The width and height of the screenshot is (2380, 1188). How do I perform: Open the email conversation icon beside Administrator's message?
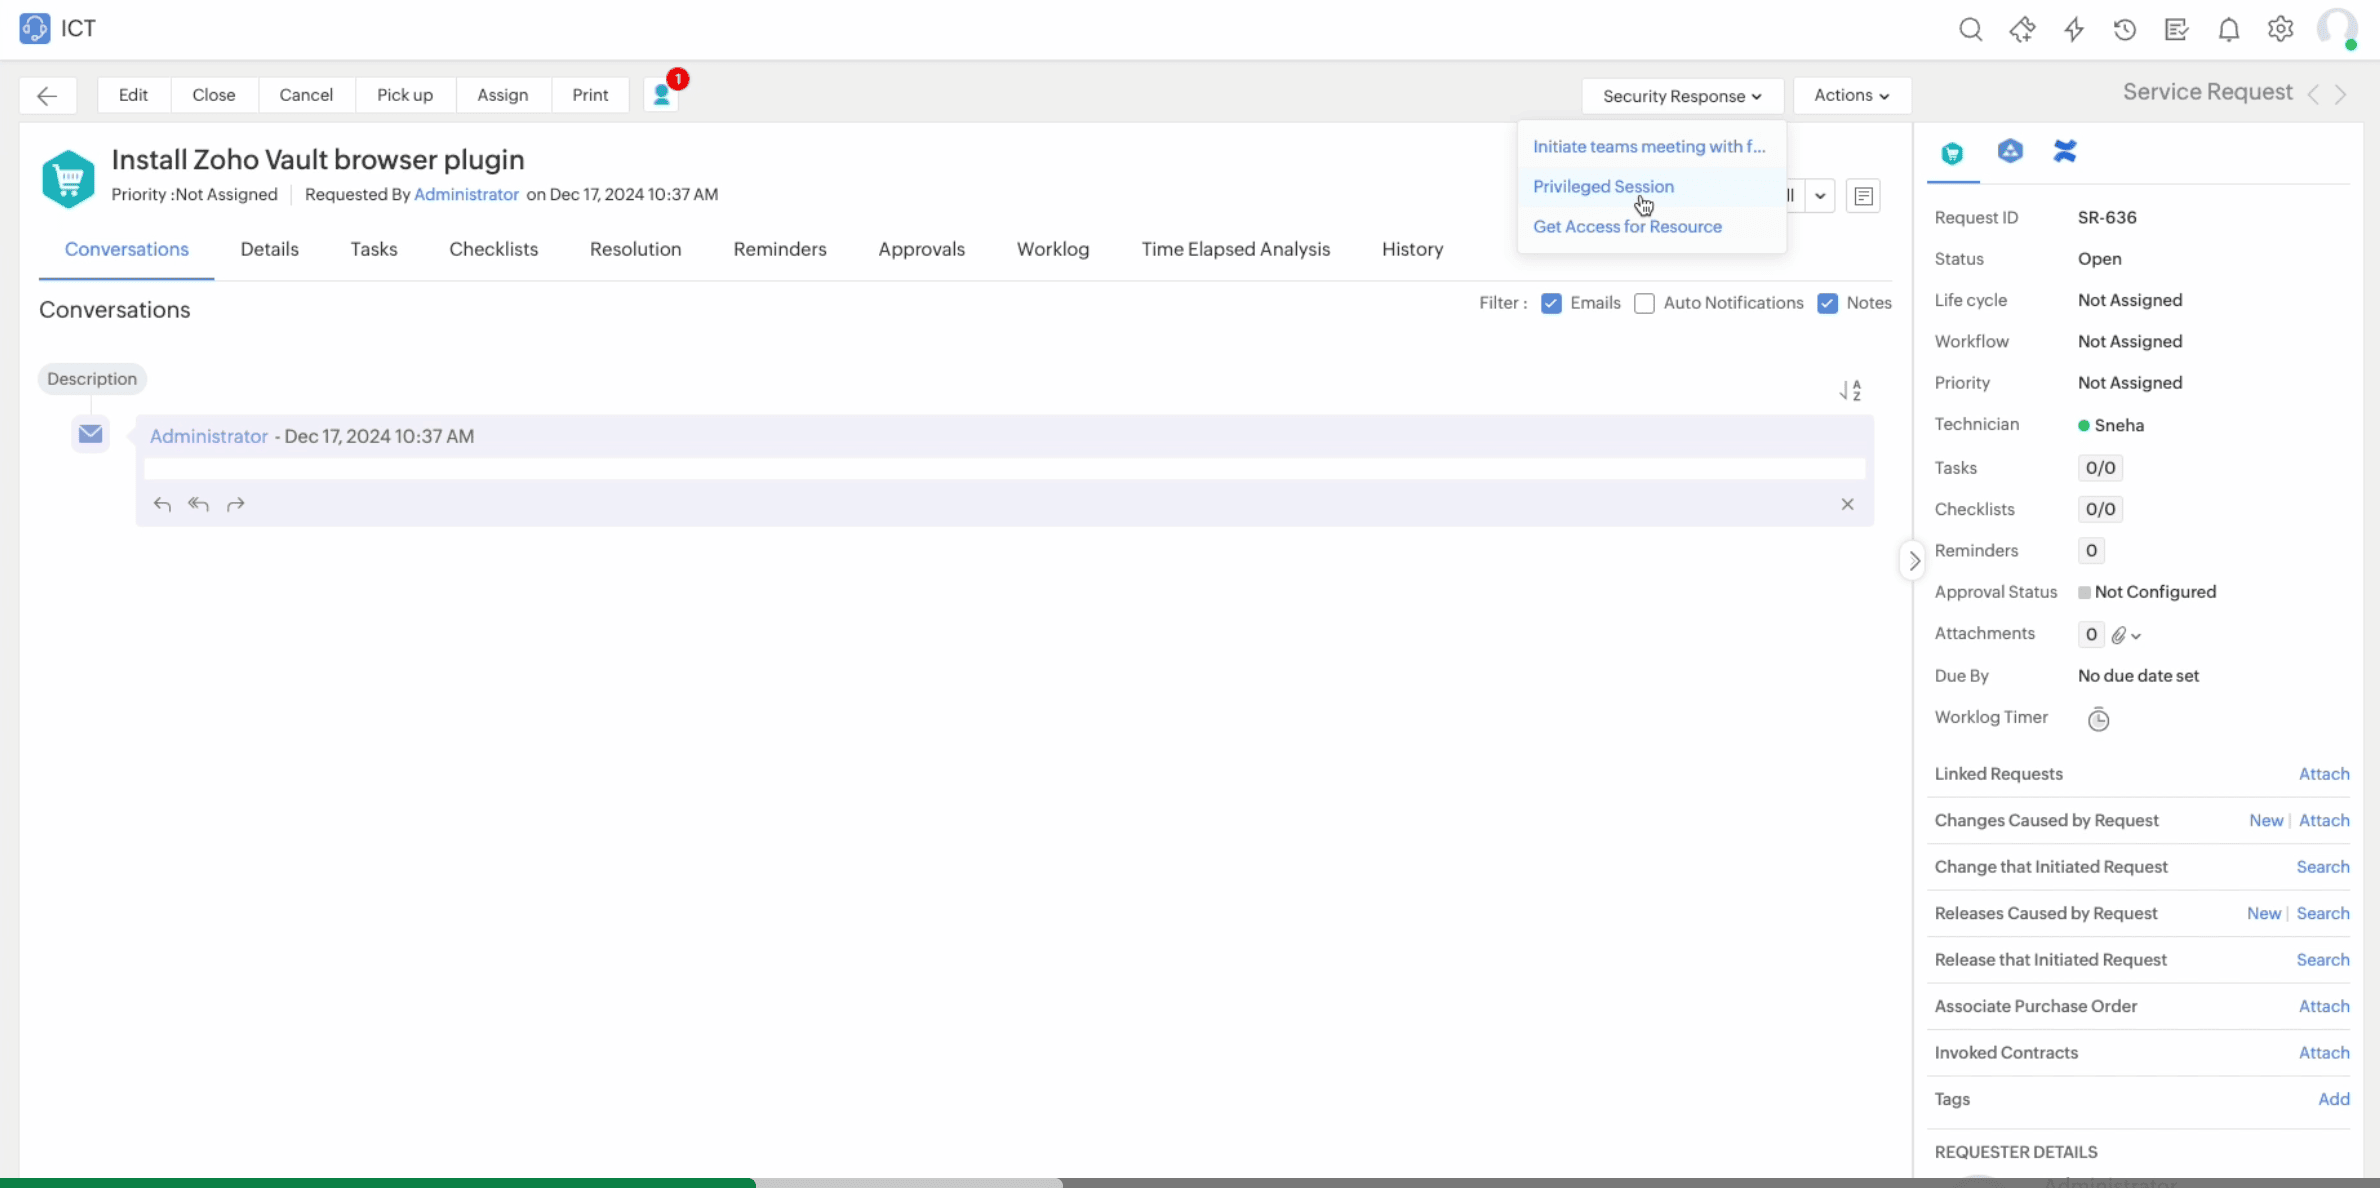89,434
